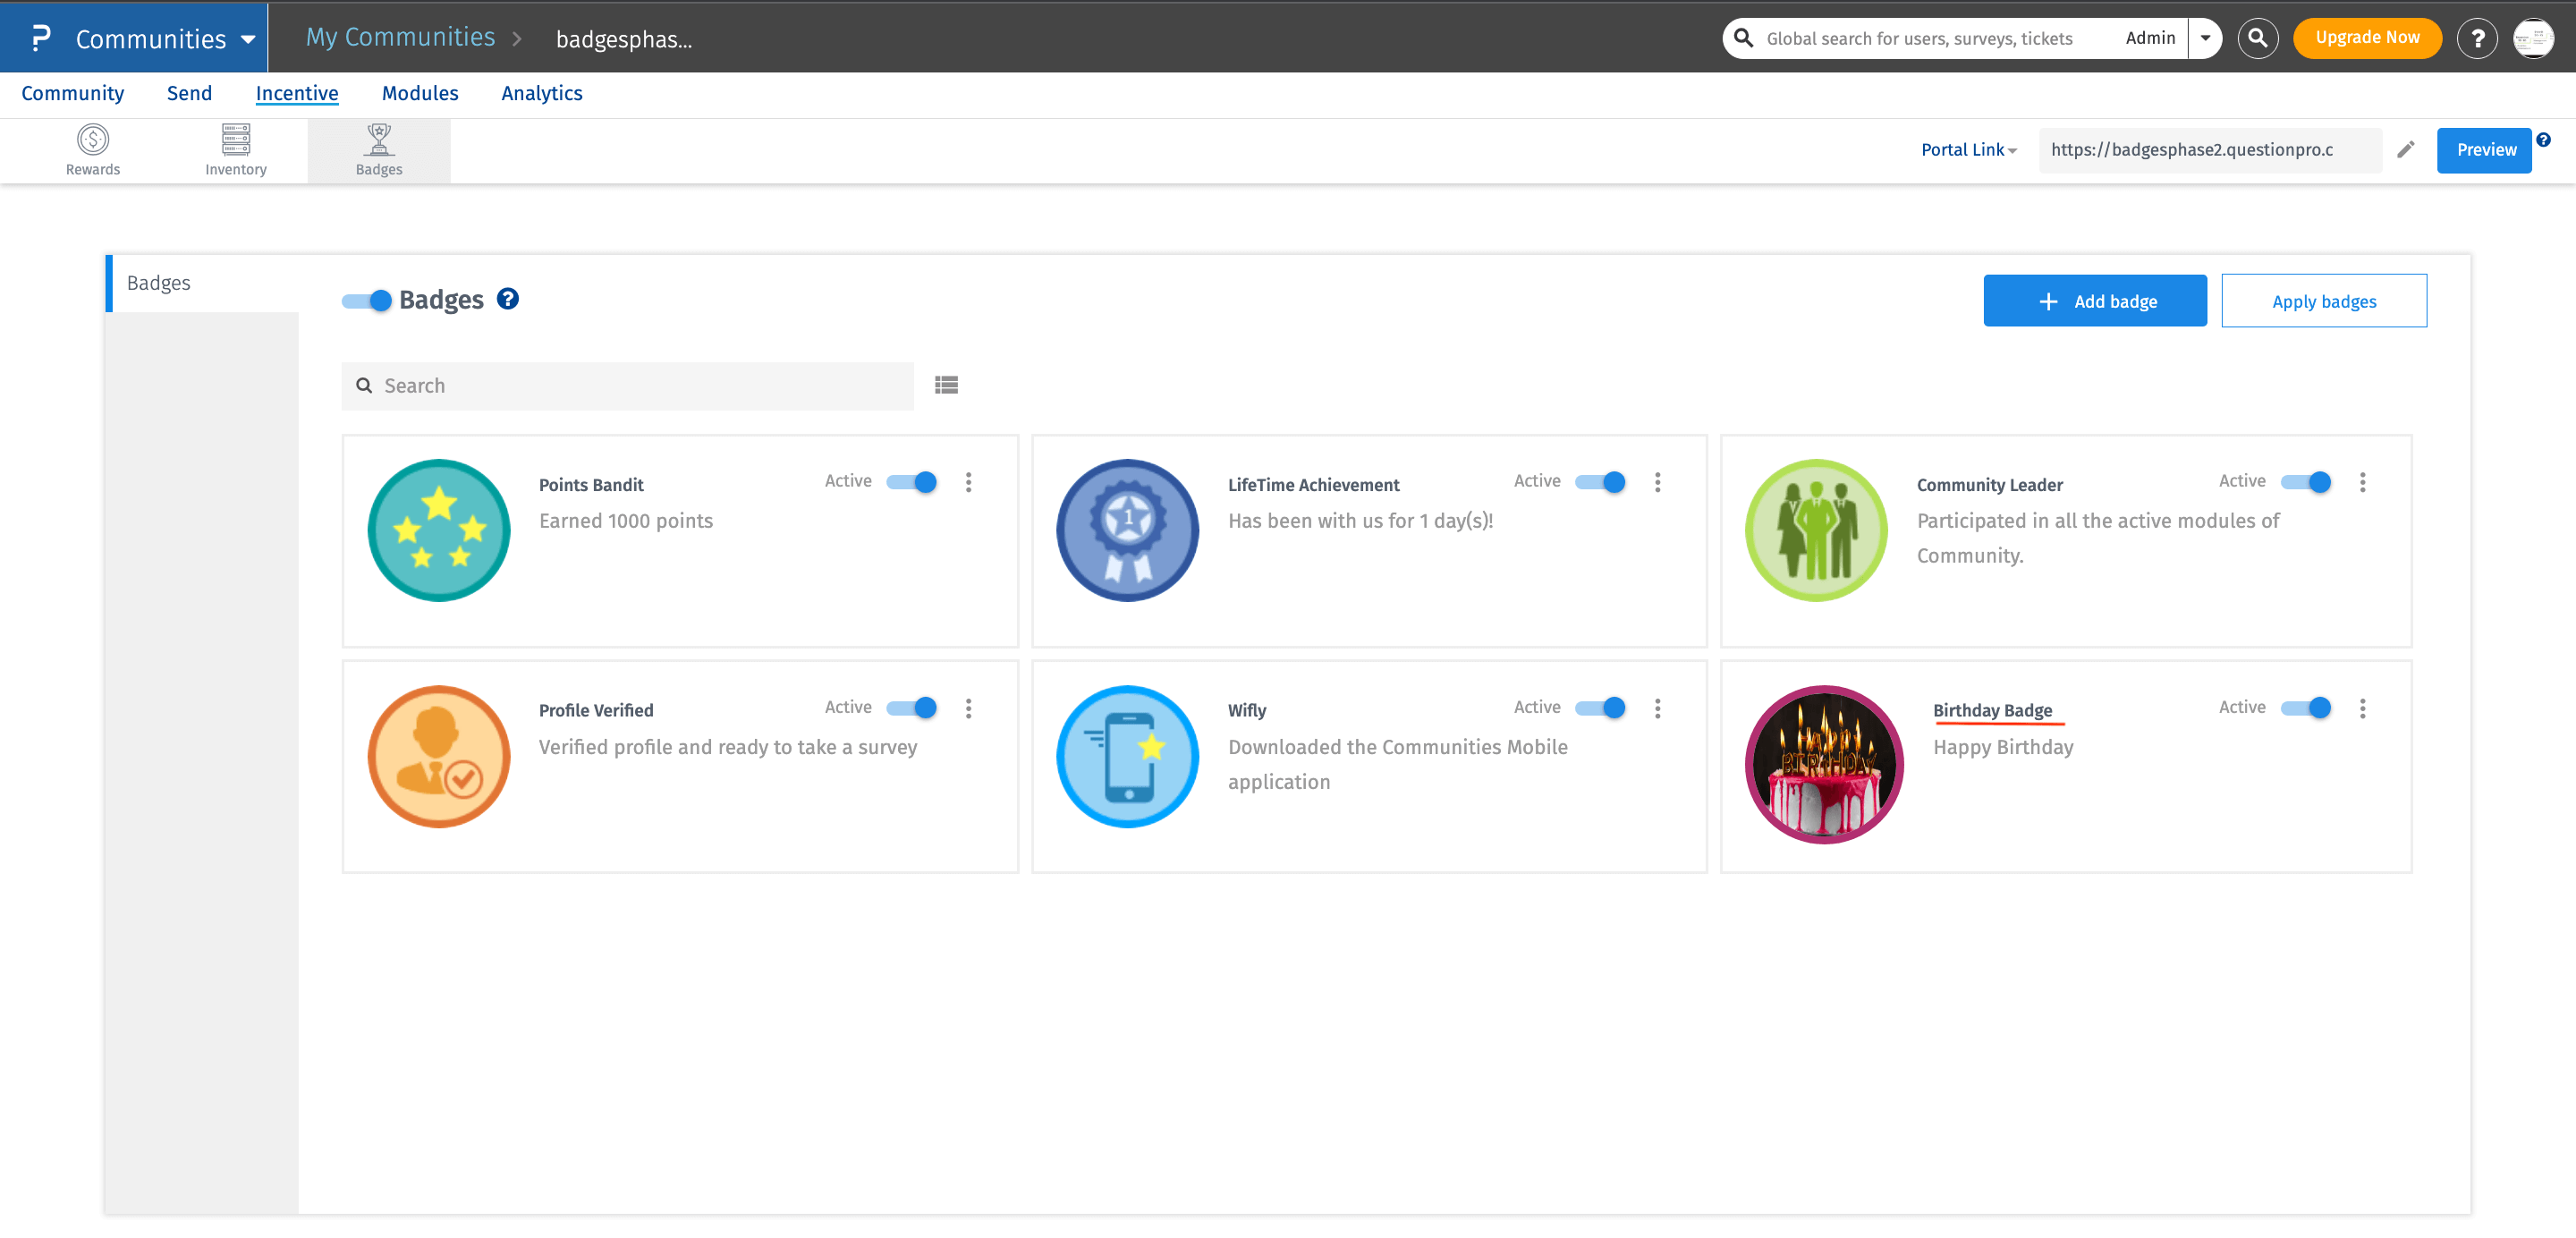Toggle Wifly badge active switch
This screenshot has width=2576, height=1238.
coord(1600,708)
